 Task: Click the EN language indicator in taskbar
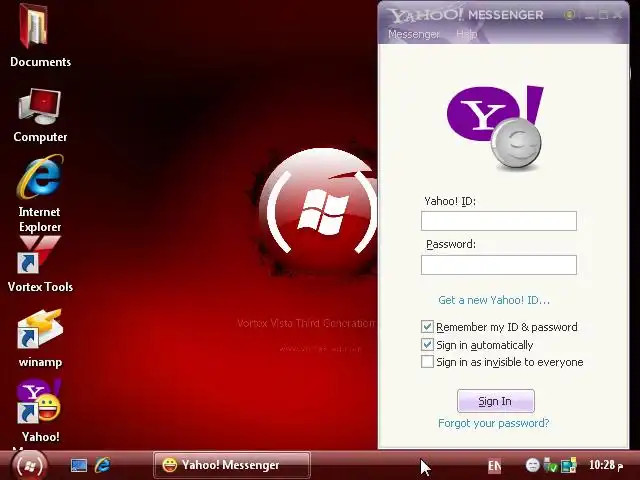pos(494,466)
